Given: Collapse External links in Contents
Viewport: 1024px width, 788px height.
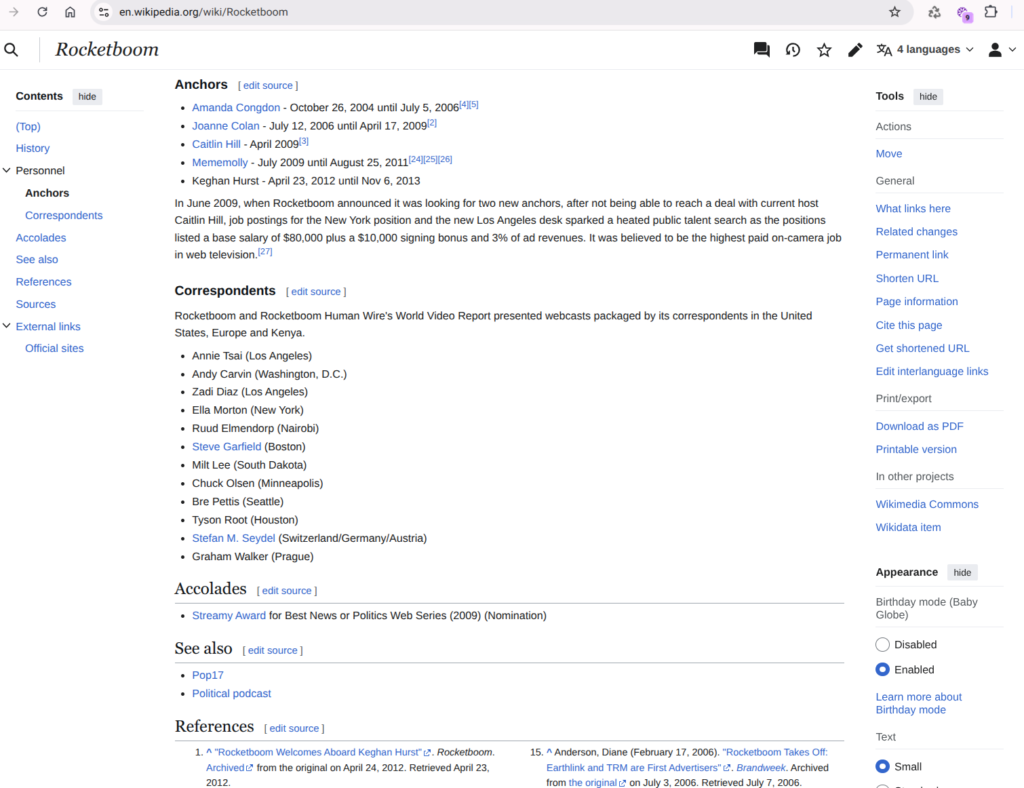Looking at the screenshot, I should coord(7,327).
